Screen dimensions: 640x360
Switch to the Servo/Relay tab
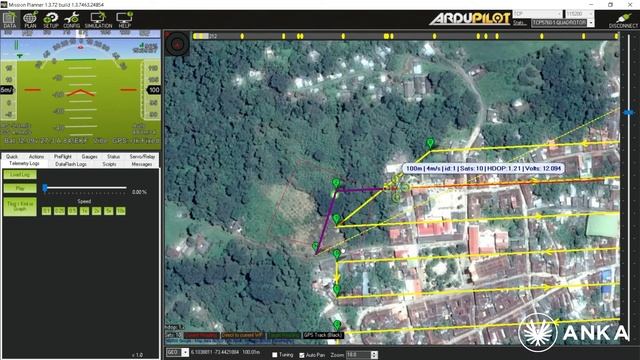point(142,157)
